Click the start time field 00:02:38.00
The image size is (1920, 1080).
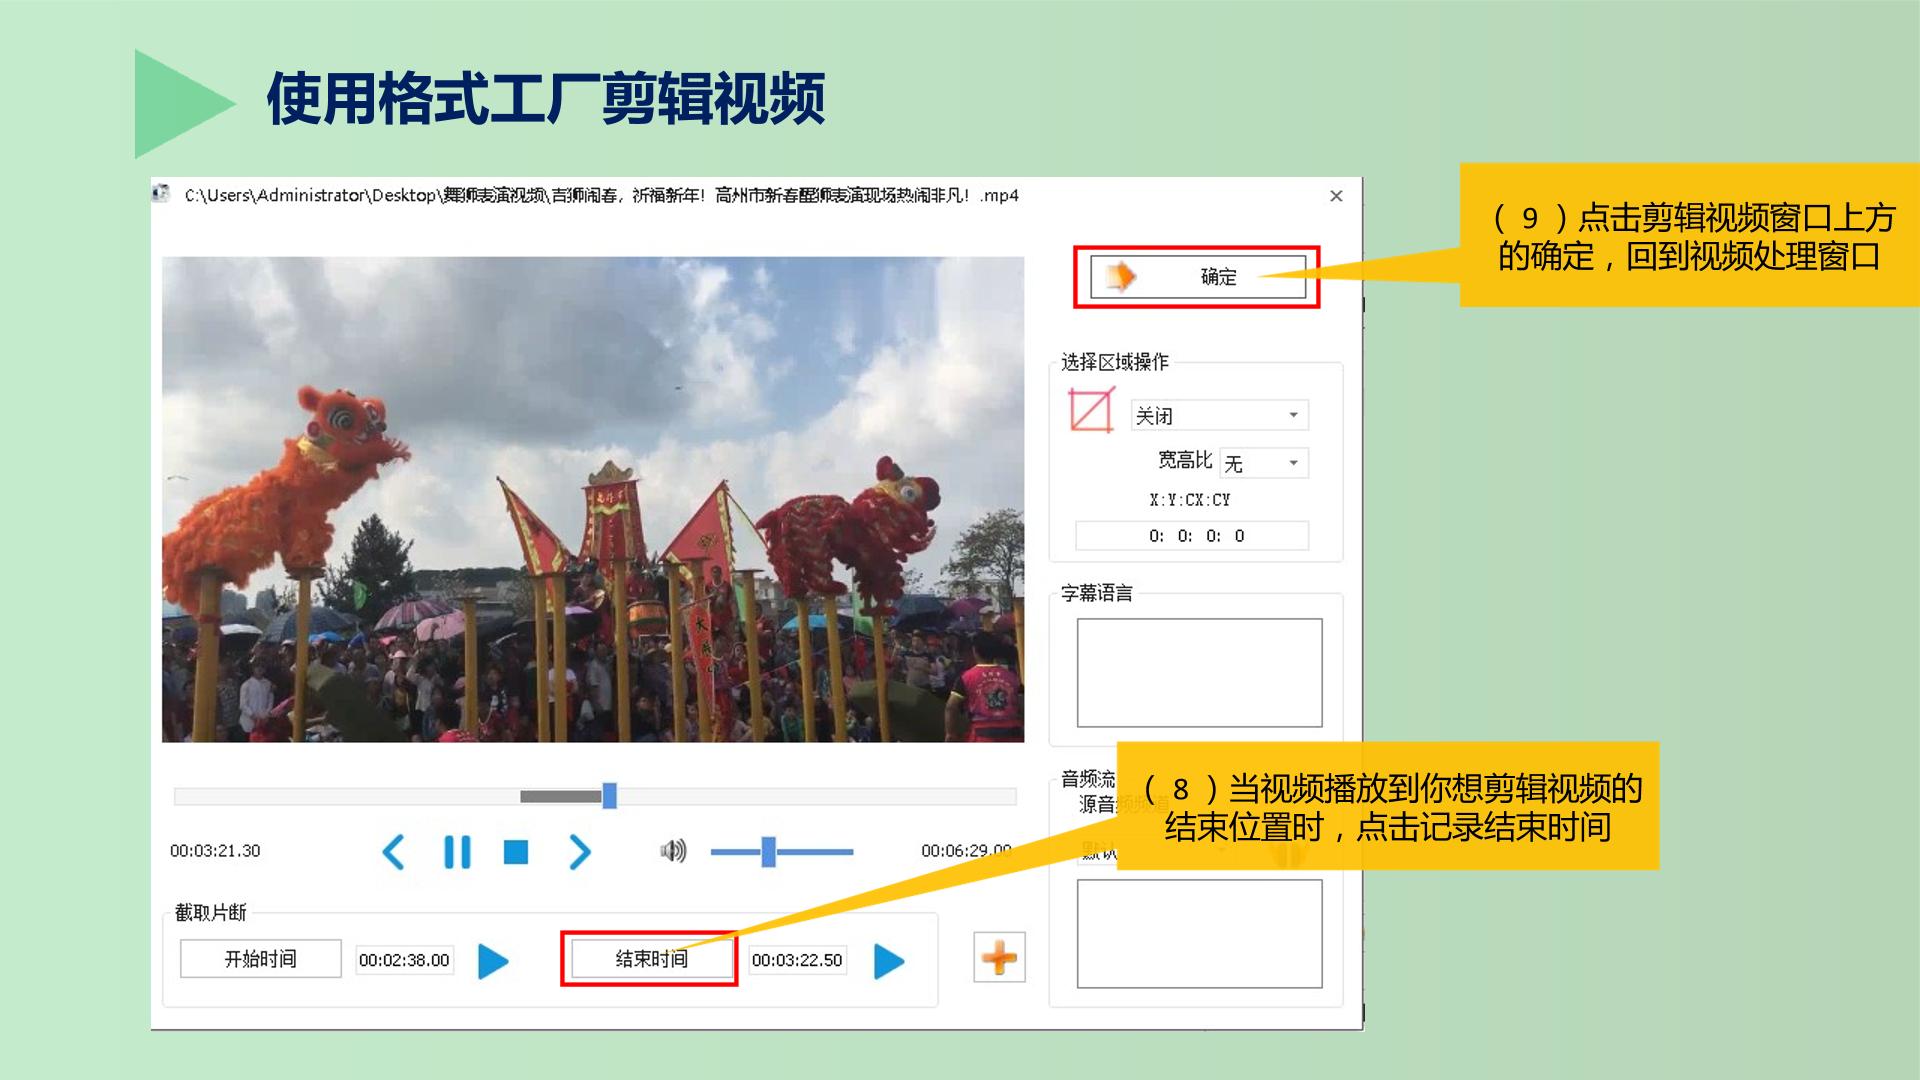pos(404,960)
